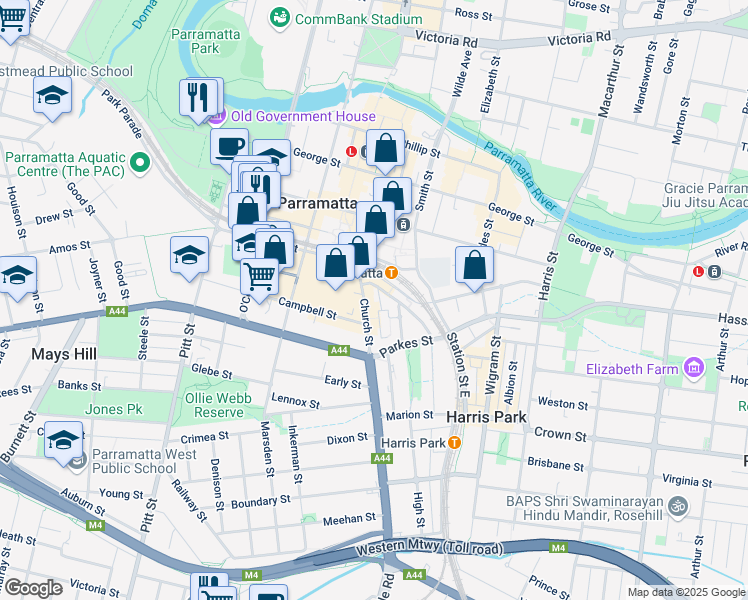Select Elizabeth Farm museum pin
The height and width of the screenshot is (600, 748).
click(694, 368)
